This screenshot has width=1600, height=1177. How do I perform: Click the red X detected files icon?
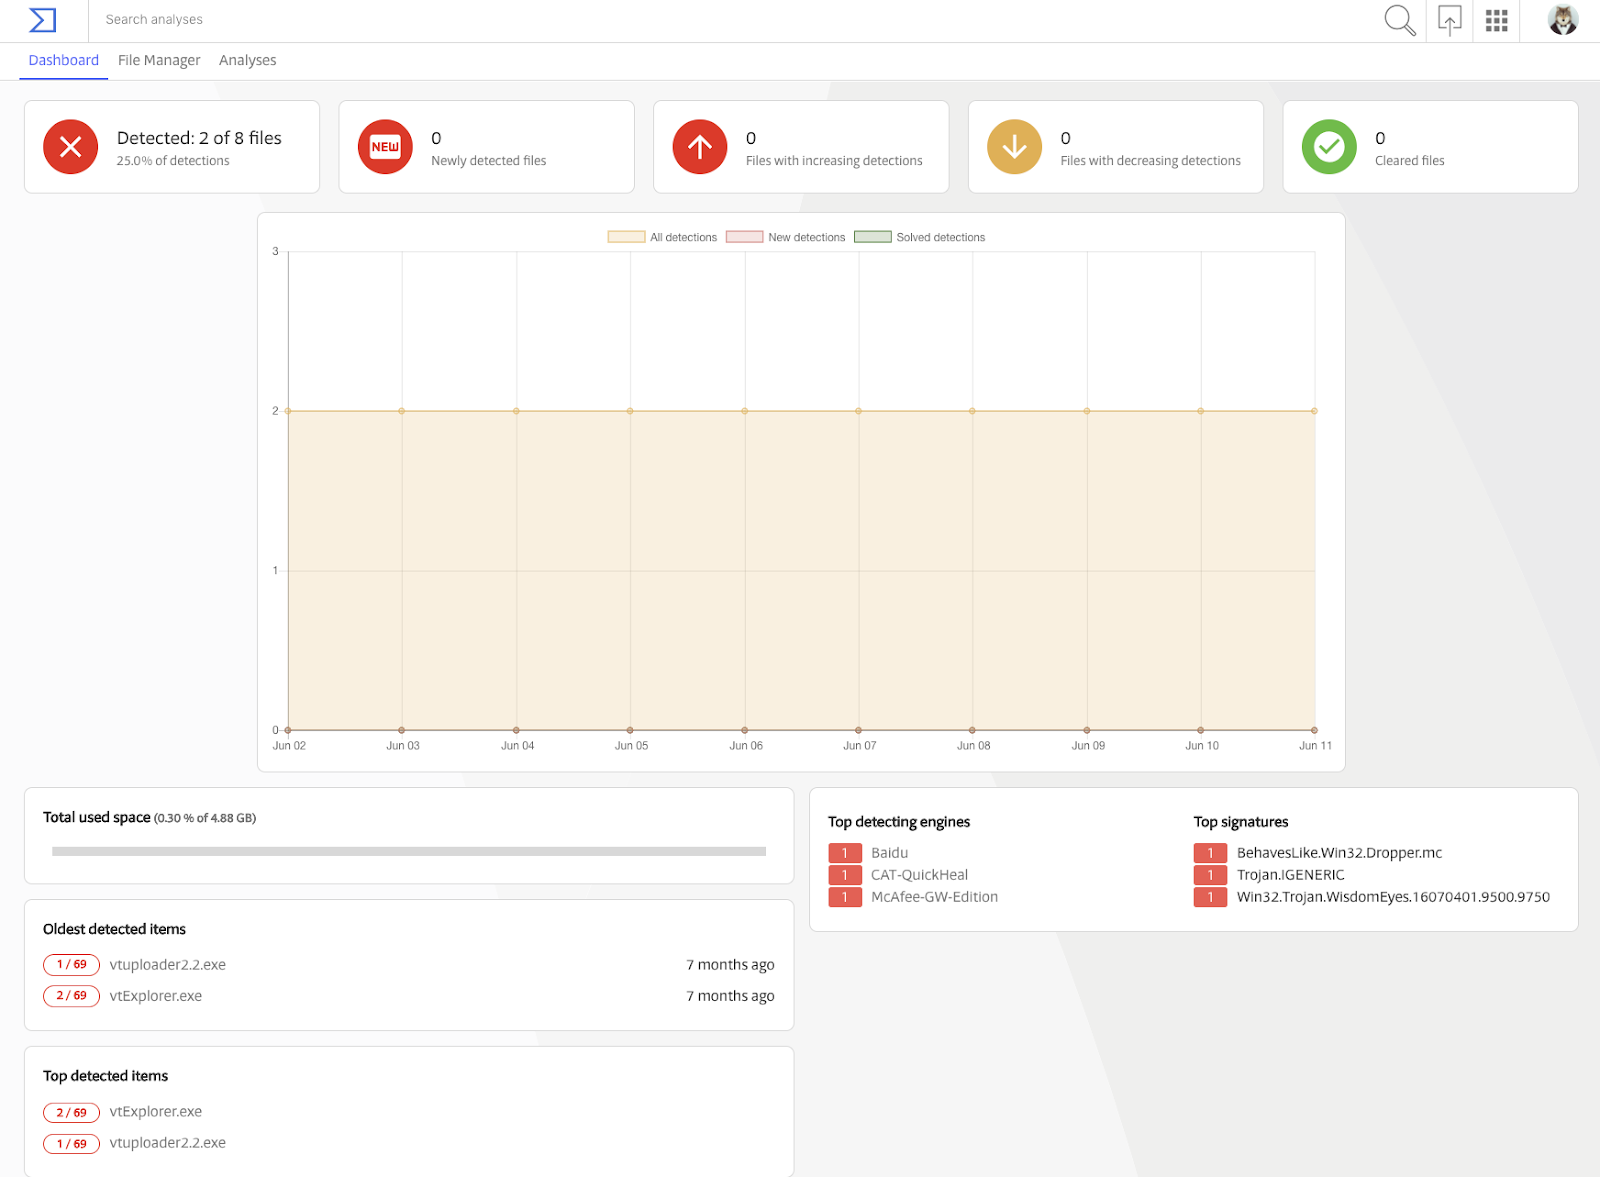(71, 147)
